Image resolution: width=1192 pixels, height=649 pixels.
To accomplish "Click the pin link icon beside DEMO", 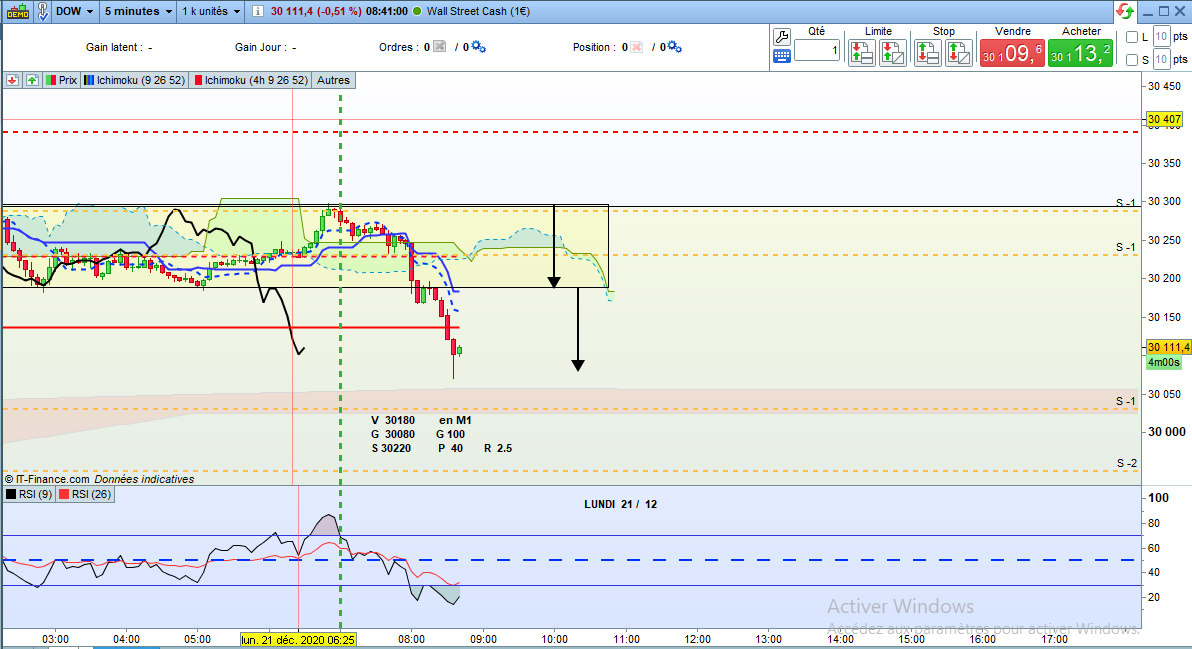I will pyautogui.click(x=43, y=11).
